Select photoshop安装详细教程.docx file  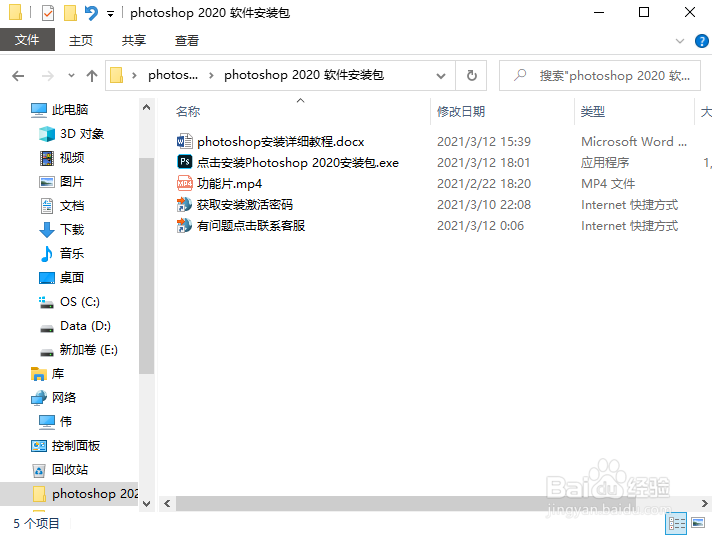tap(281, 142)
